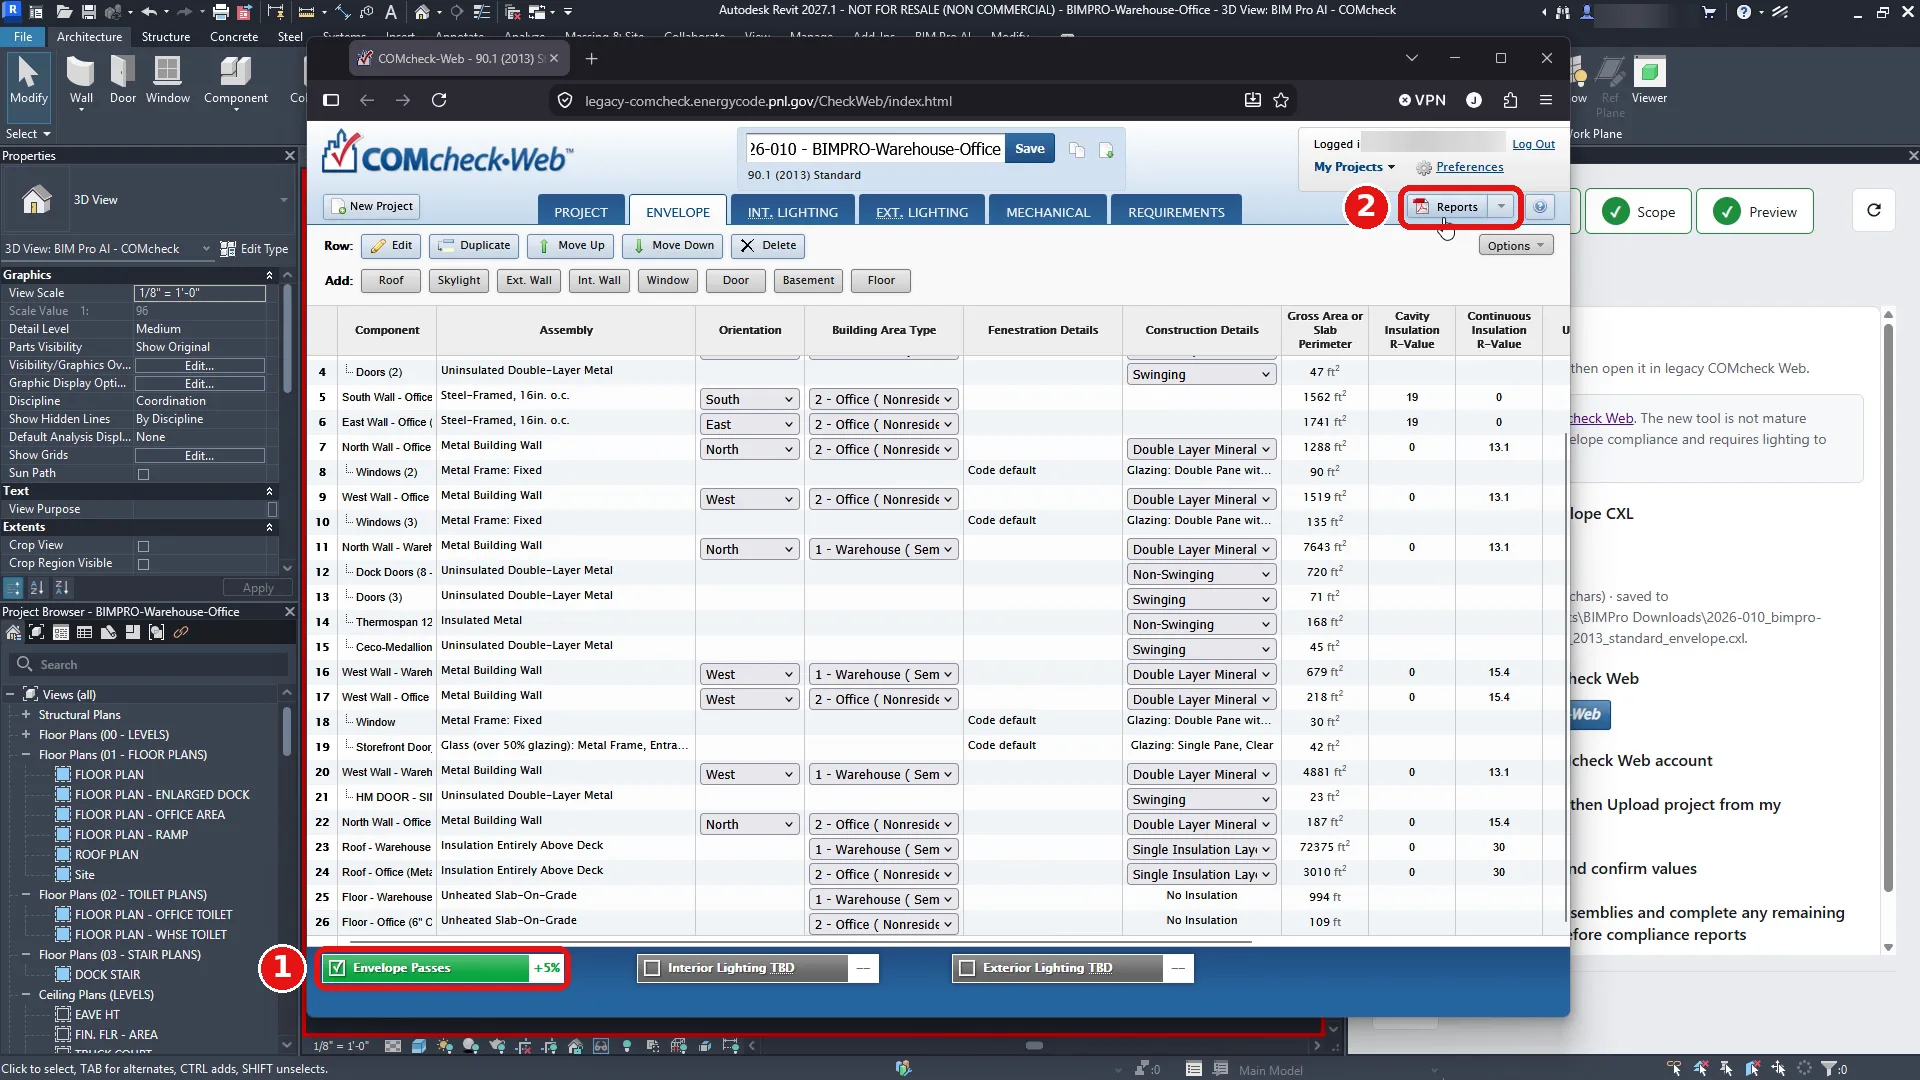This screenshot has height=1080, width=1920.
Task: Click the Save project button
Action: 1030,149
